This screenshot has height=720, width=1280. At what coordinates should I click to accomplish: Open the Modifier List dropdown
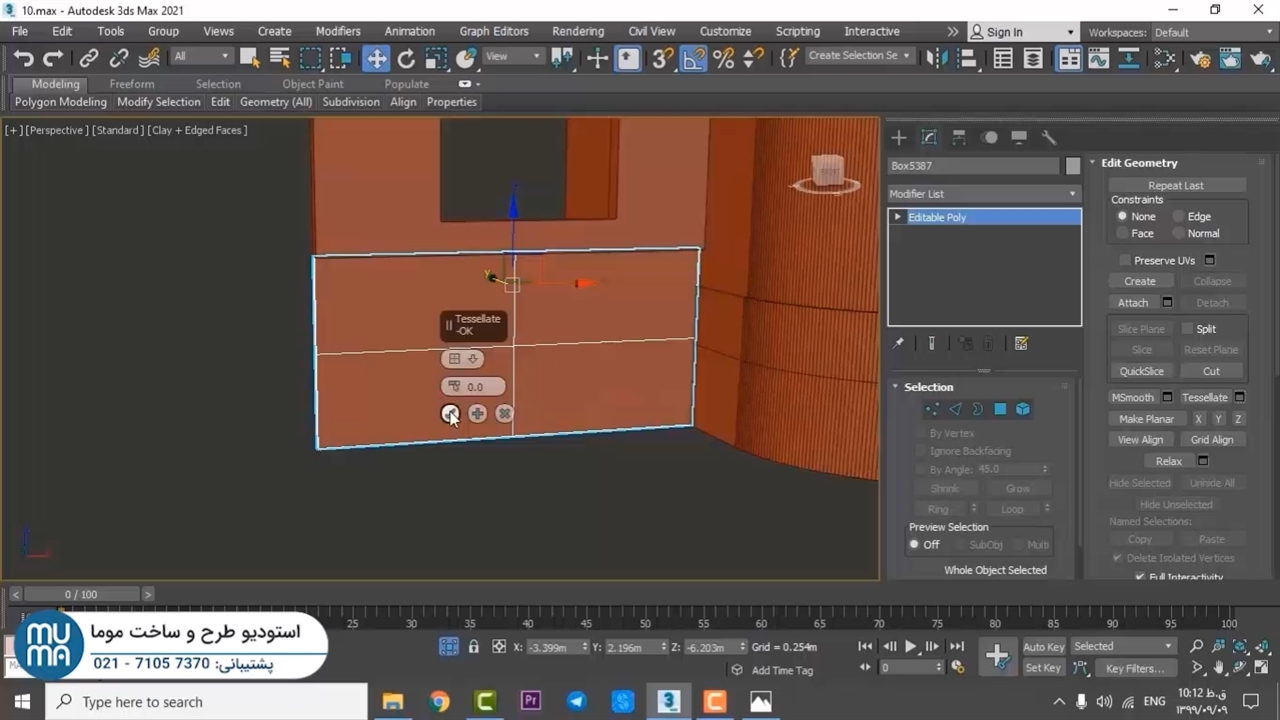(983, 194)
